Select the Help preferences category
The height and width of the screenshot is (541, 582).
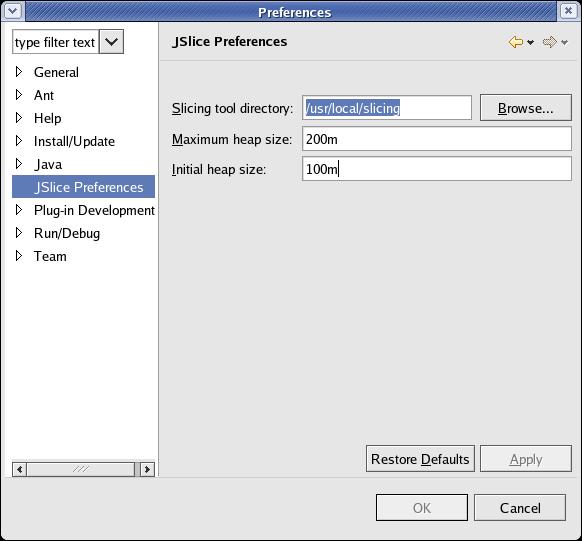pyautogui.click(x=48, y=118)
